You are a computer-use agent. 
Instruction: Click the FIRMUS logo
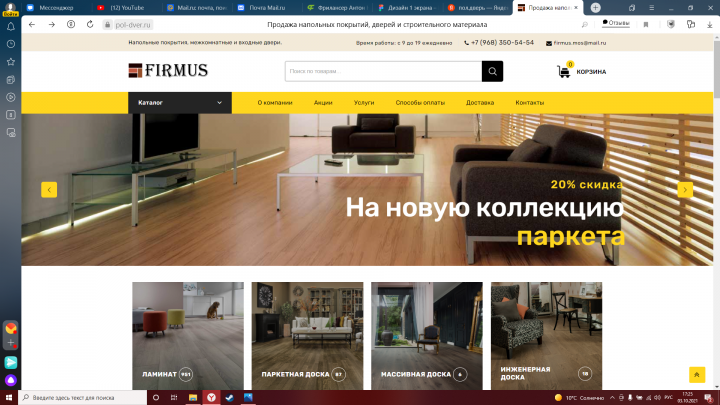[x=168, y=71]
